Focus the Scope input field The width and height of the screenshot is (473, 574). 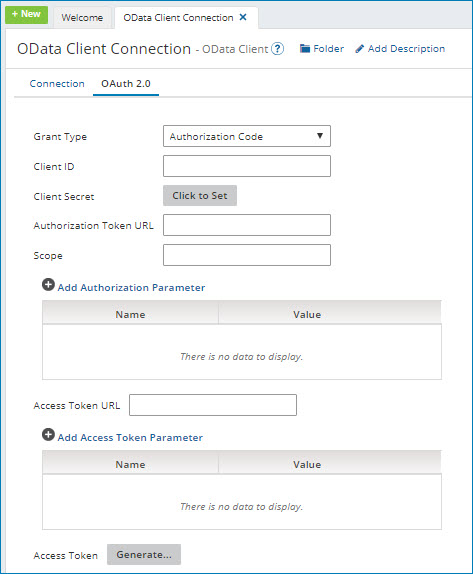[x=247, y=255]
